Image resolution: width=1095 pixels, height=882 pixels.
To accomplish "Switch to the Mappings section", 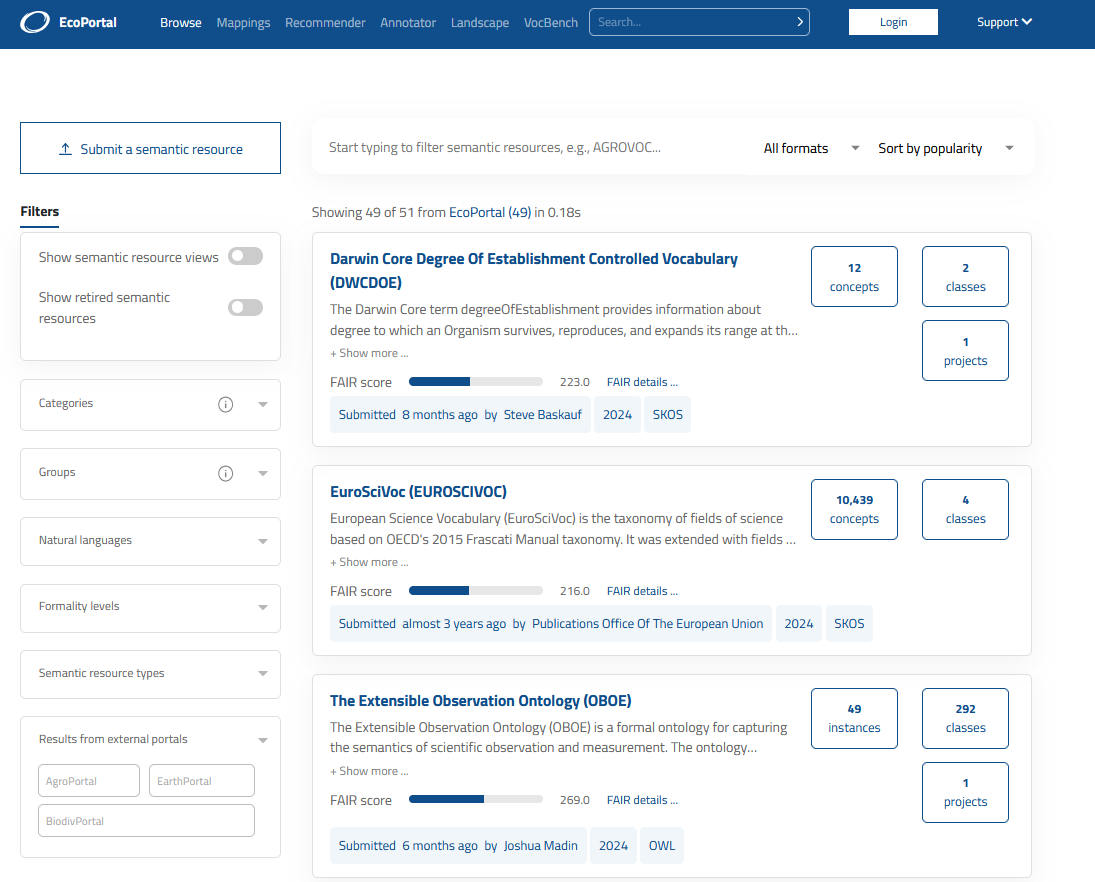I will pyautogui.click(x=243, y=21).
